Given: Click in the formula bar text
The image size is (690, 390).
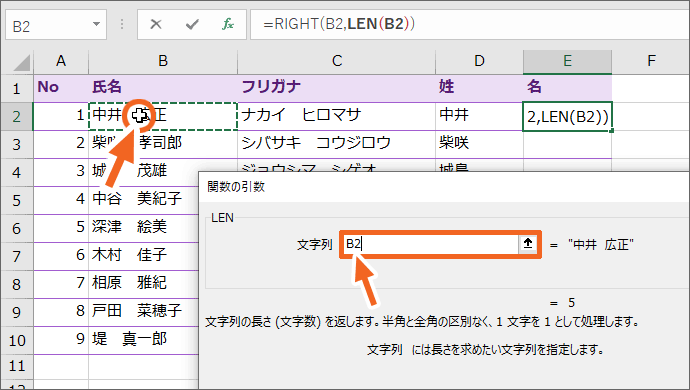Looking at the screenshot, I should (x=338, y=24).
